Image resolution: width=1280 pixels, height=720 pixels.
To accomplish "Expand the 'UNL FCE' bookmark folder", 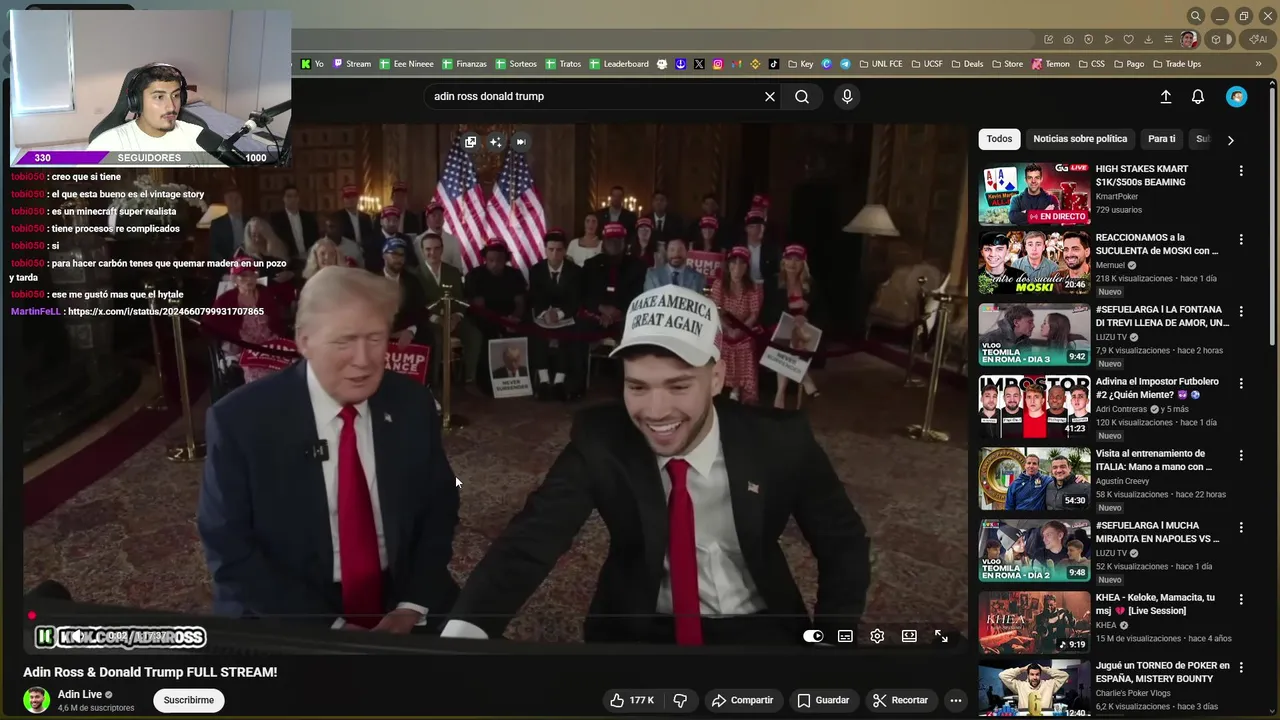I will coord(880,64).
